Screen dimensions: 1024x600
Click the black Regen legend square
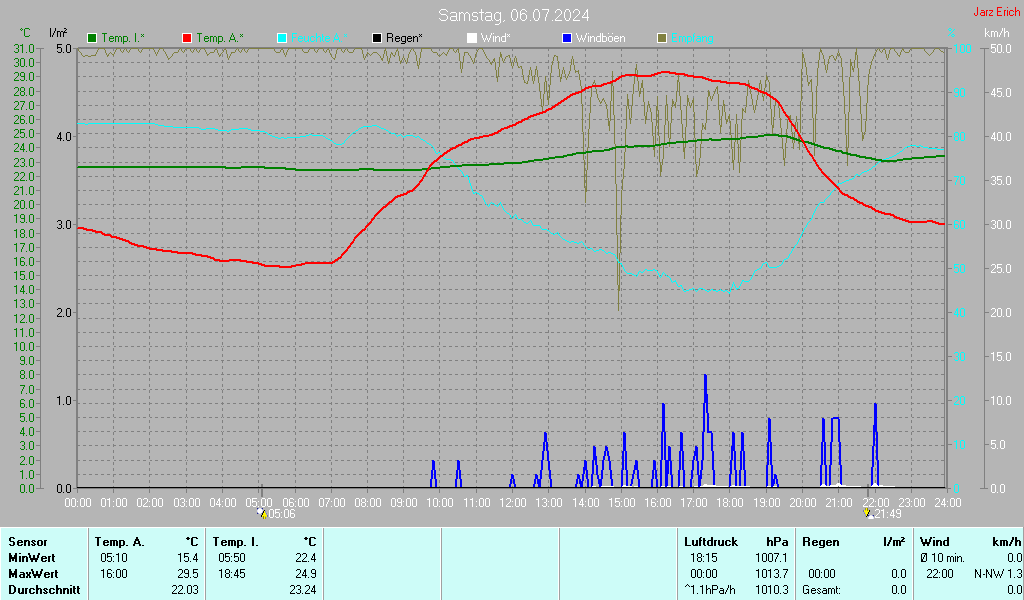[x=377, y=38]
